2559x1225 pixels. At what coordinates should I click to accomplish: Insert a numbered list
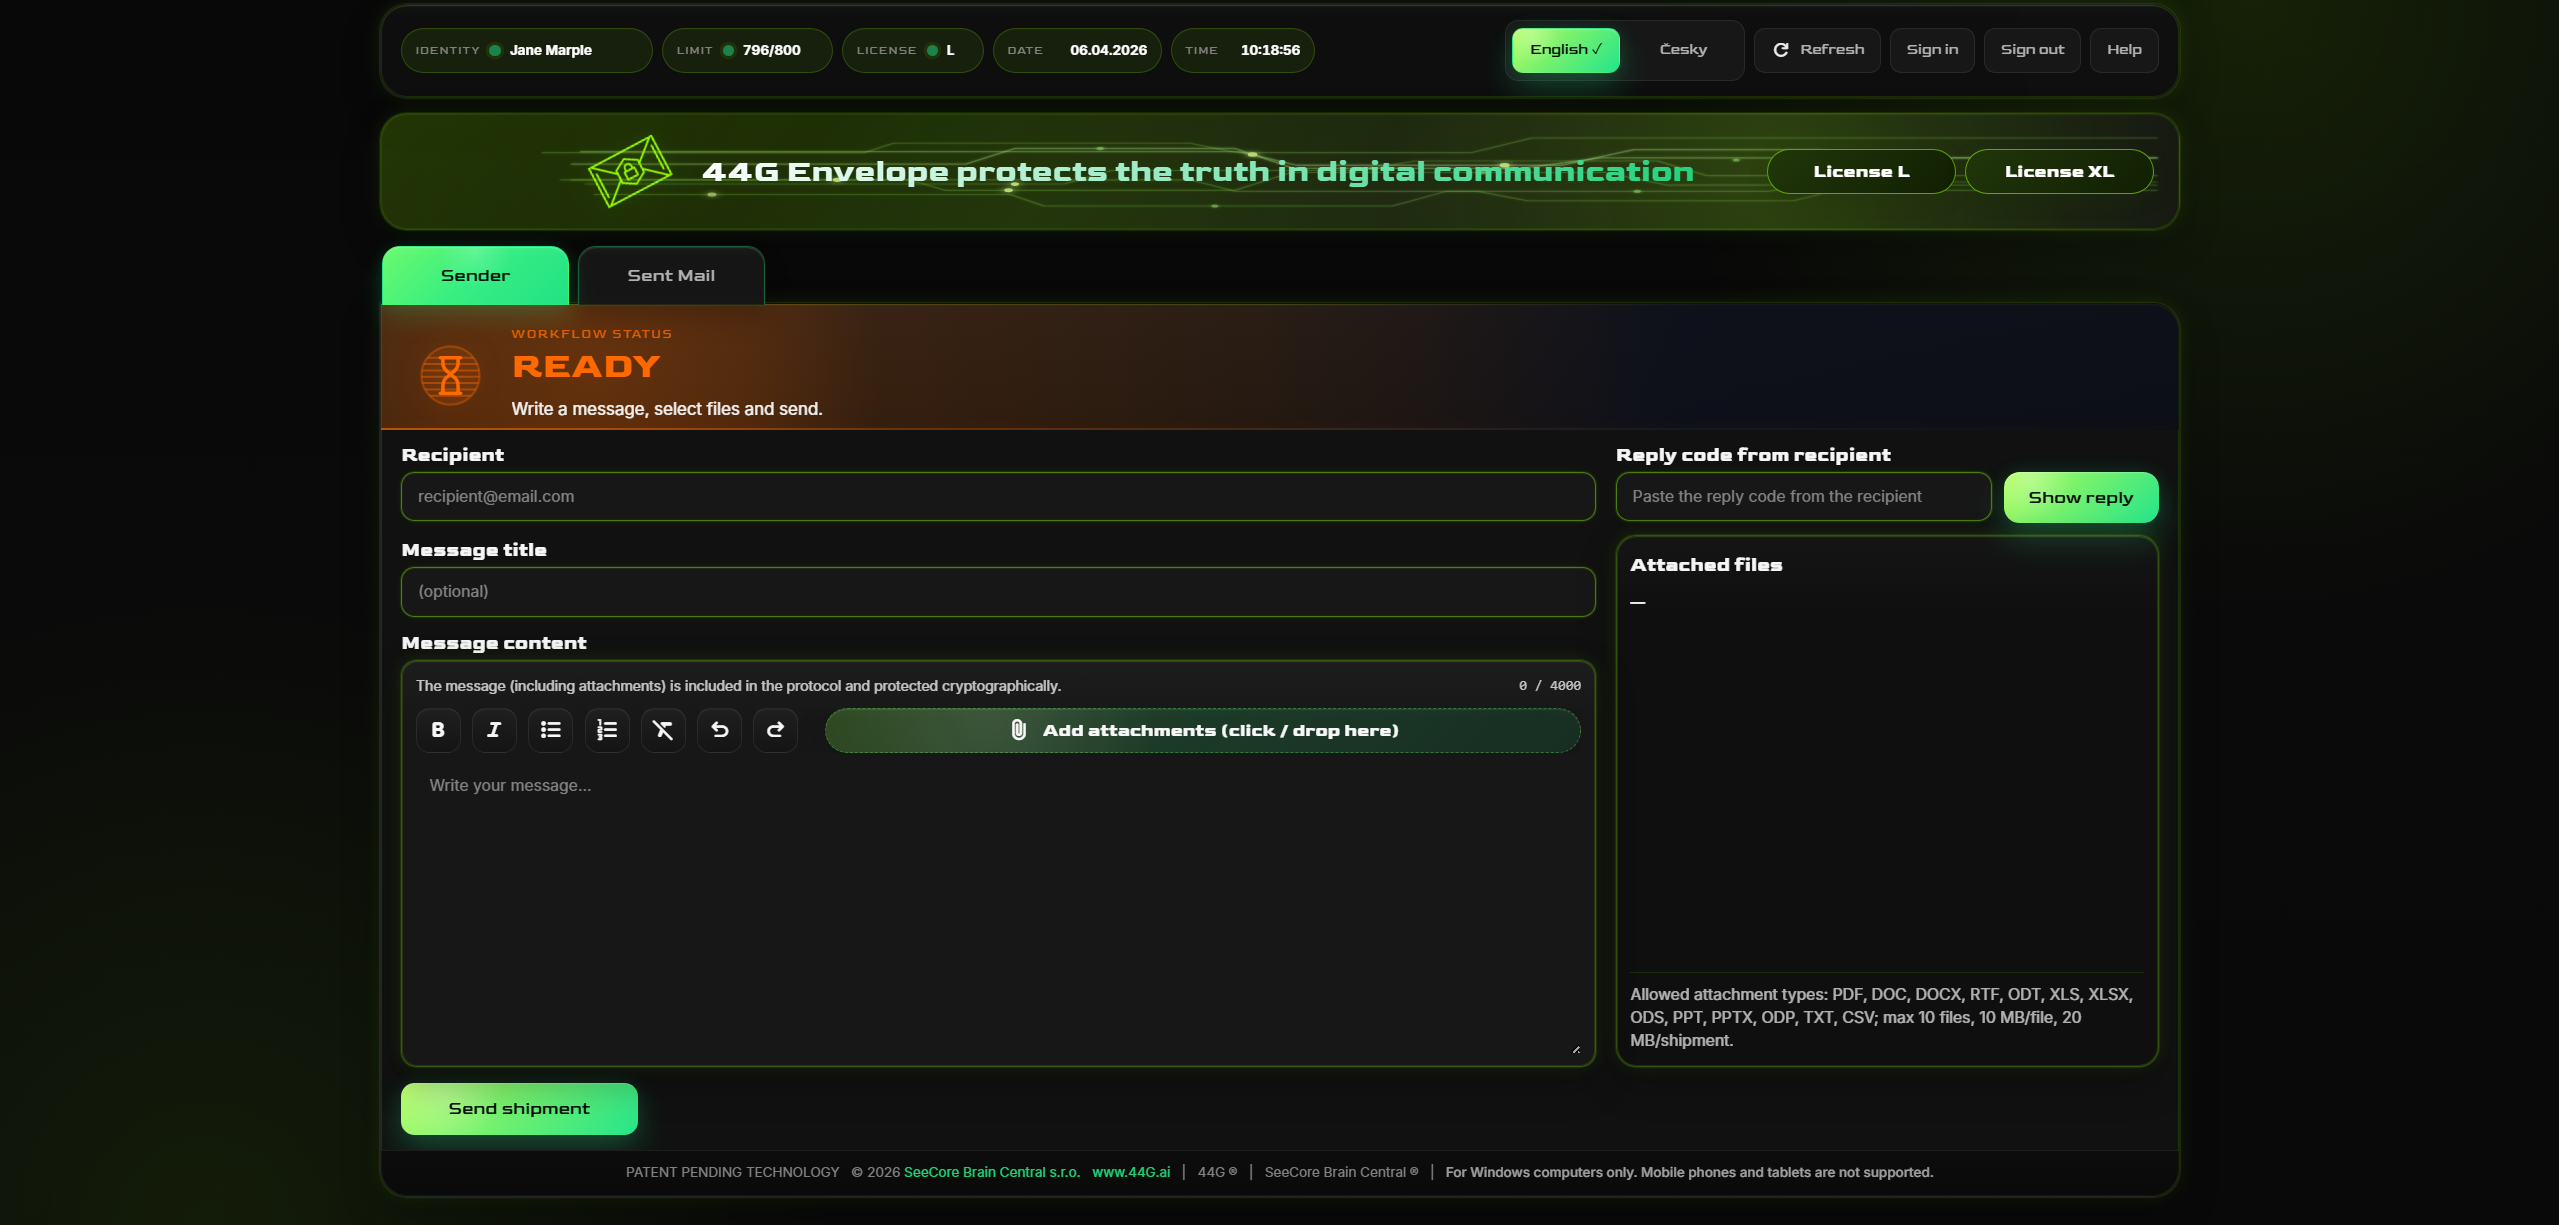(607, 730)
